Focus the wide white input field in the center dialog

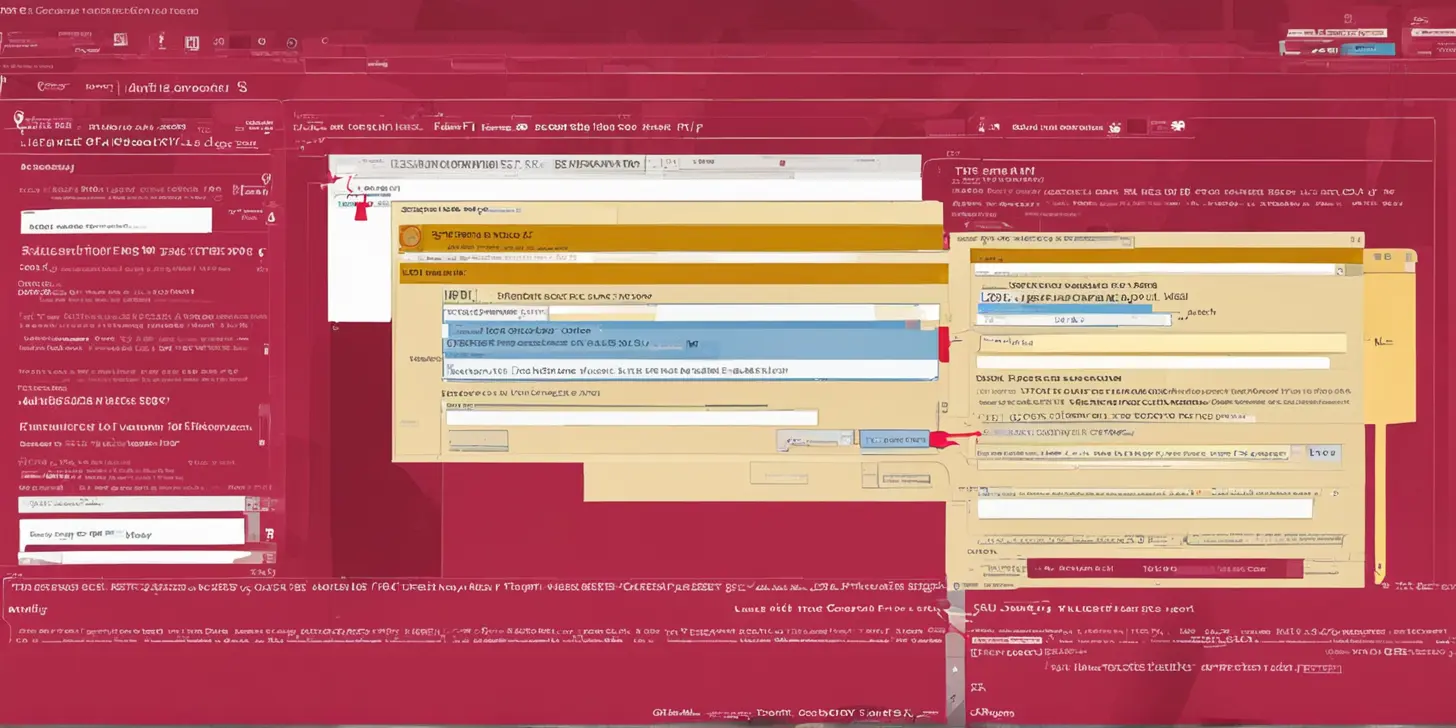point(632,418)
